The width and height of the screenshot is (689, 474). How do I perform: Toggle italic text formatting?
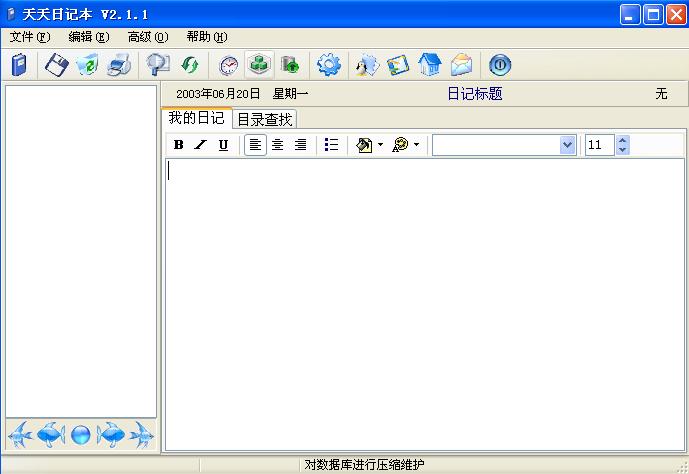(200, 145)
